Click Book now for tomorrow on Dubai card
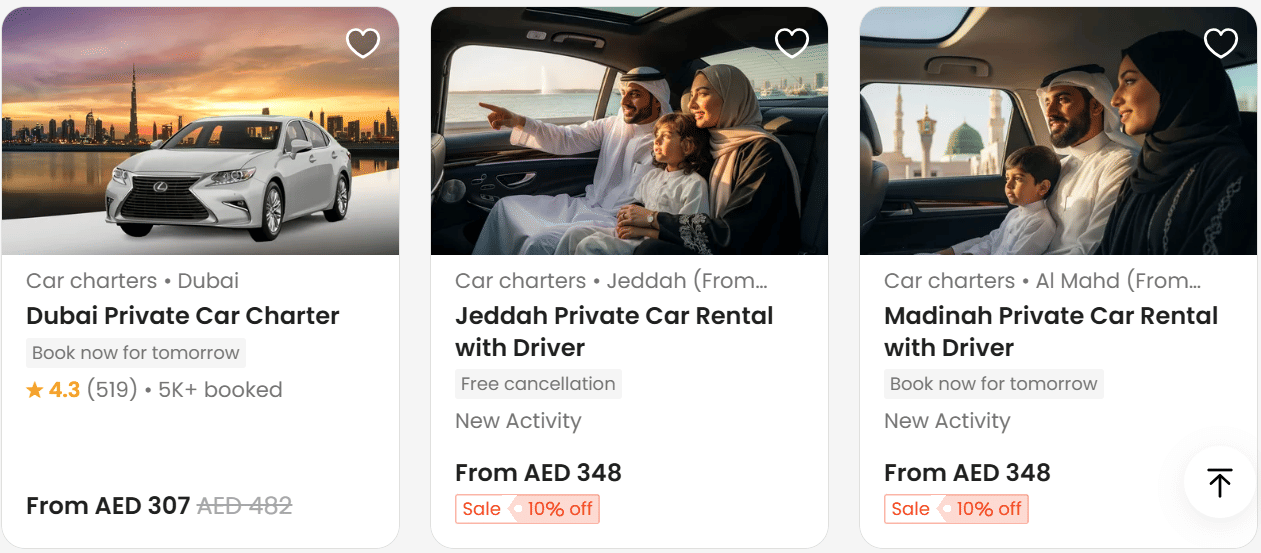This screenshot has height=553, width=1261. (135, 353)
